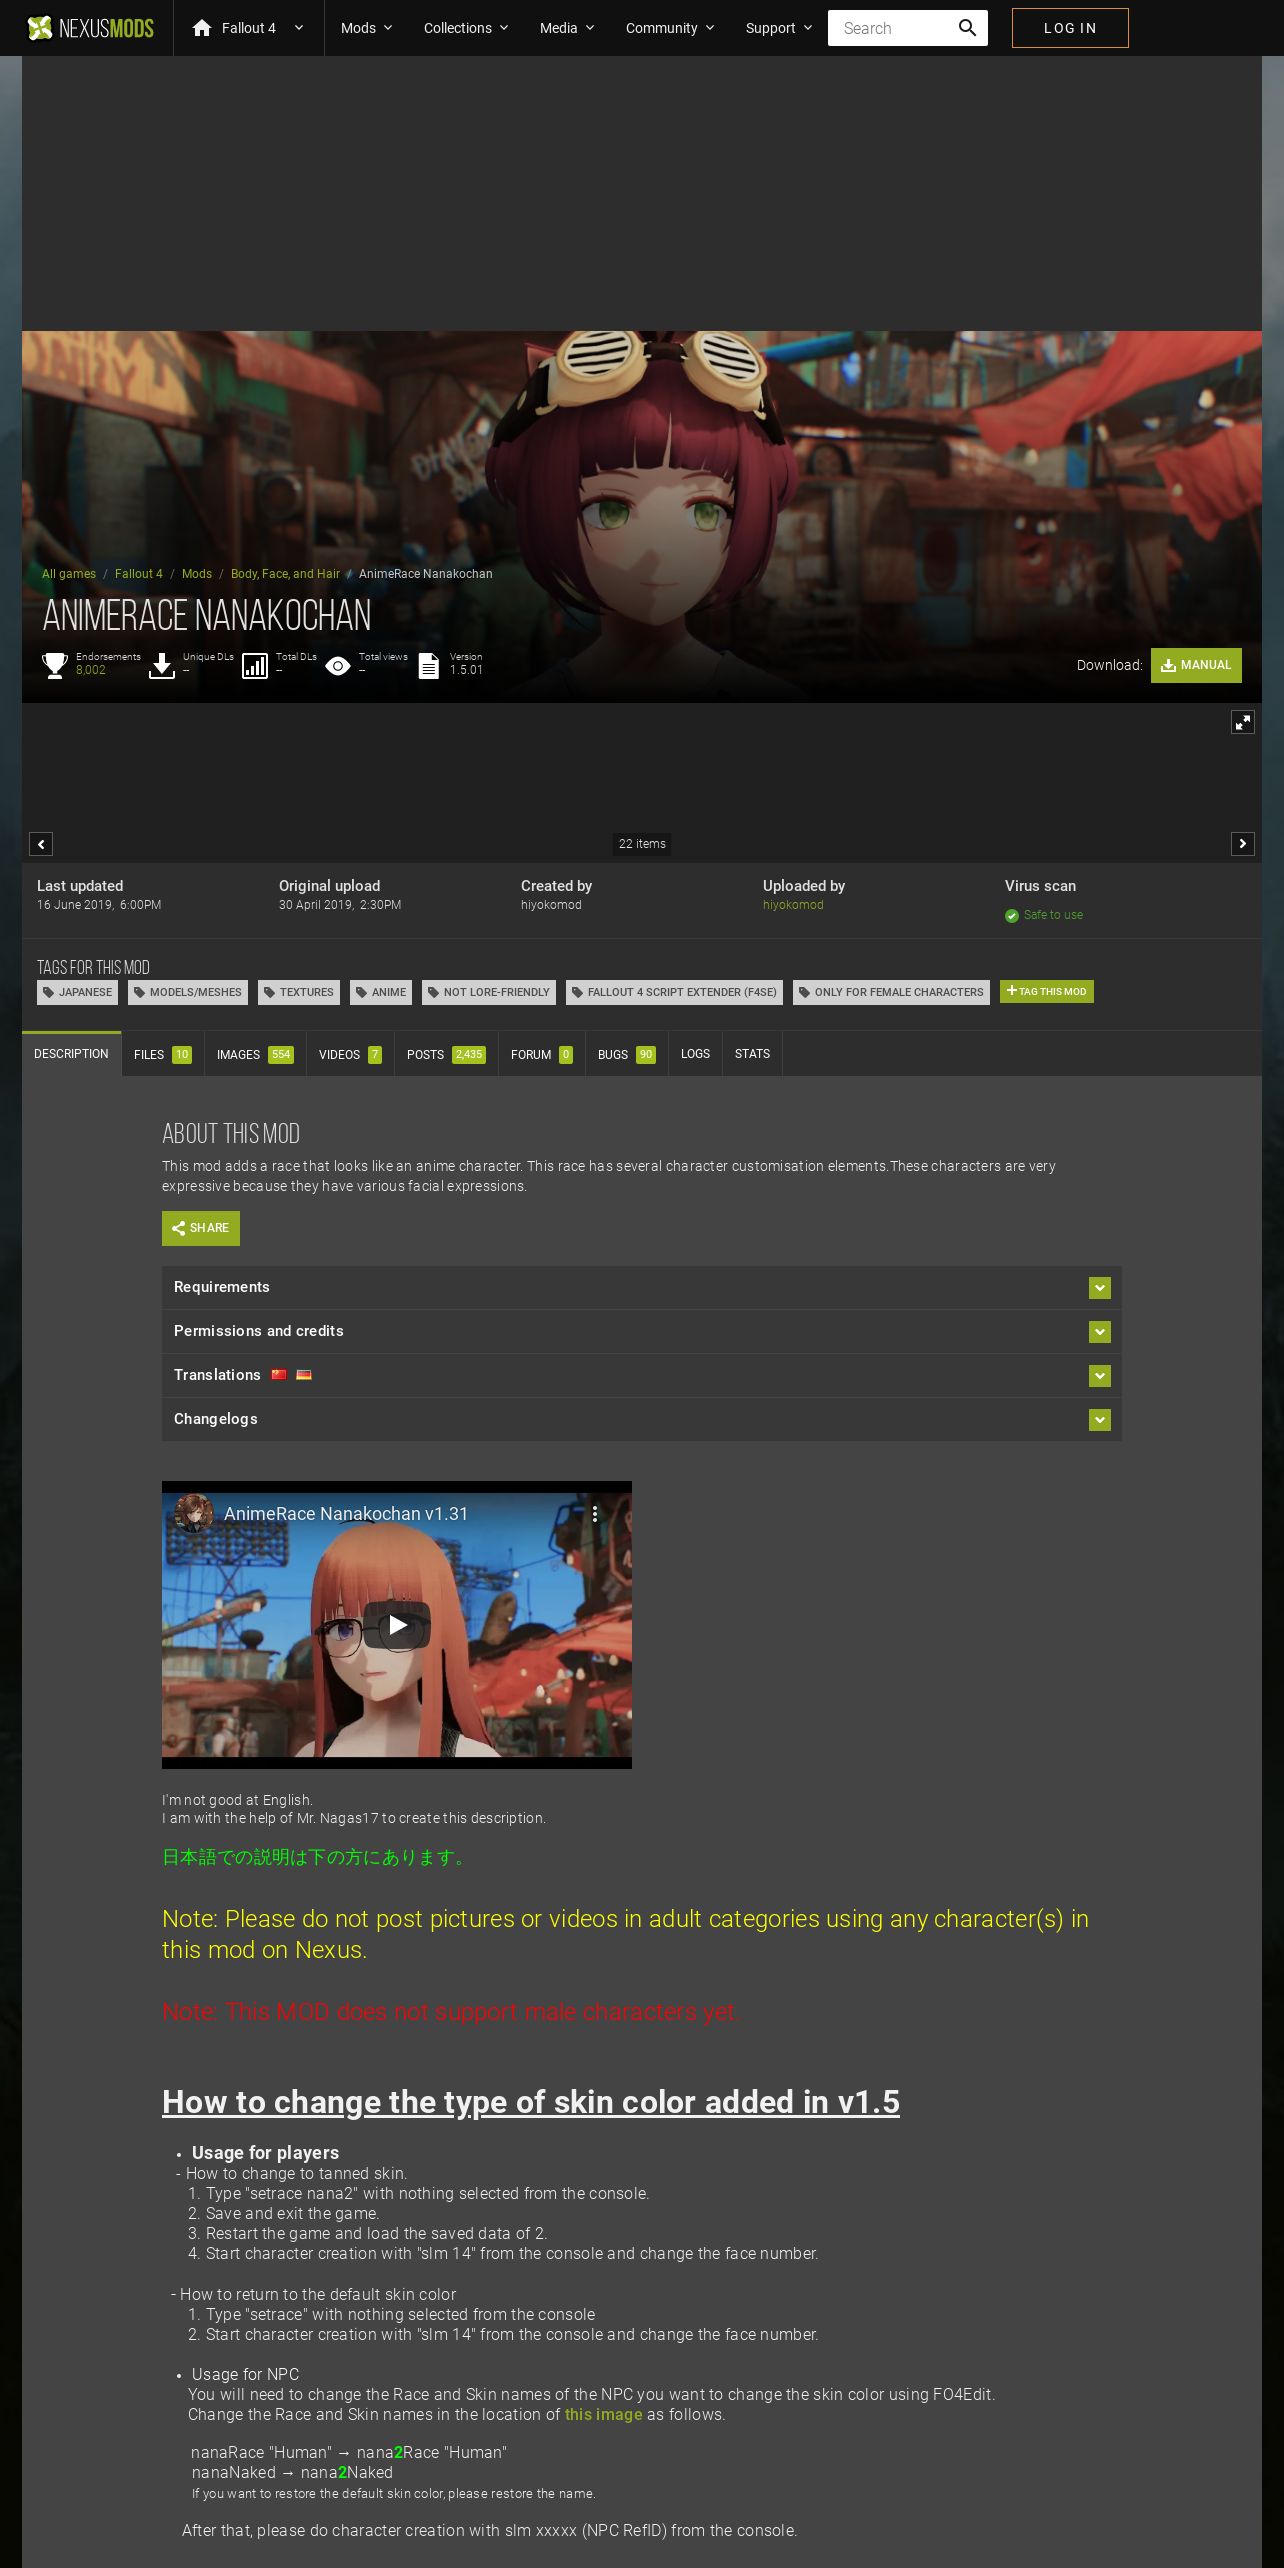Open Fallout 4 breadcrumb link
The width and height of the screenshot is (1284, 2568).
click(139, 574)
